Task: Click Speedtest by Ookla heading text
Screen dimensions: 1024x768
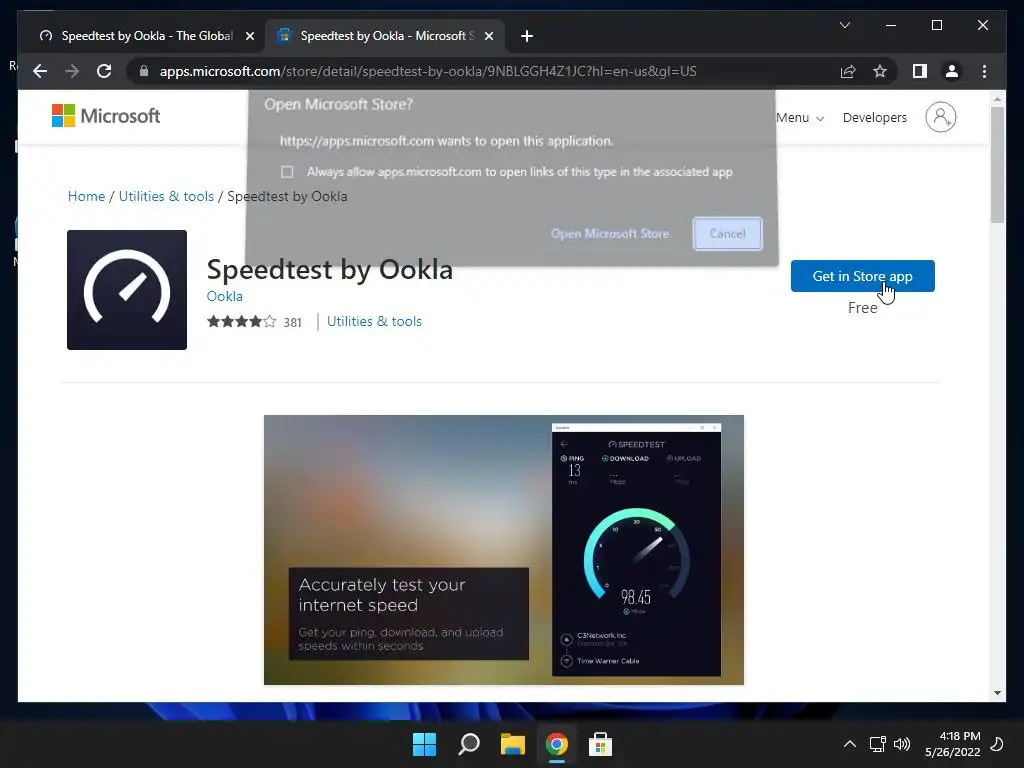Action: pyautogui.click(x=330, y=269)
